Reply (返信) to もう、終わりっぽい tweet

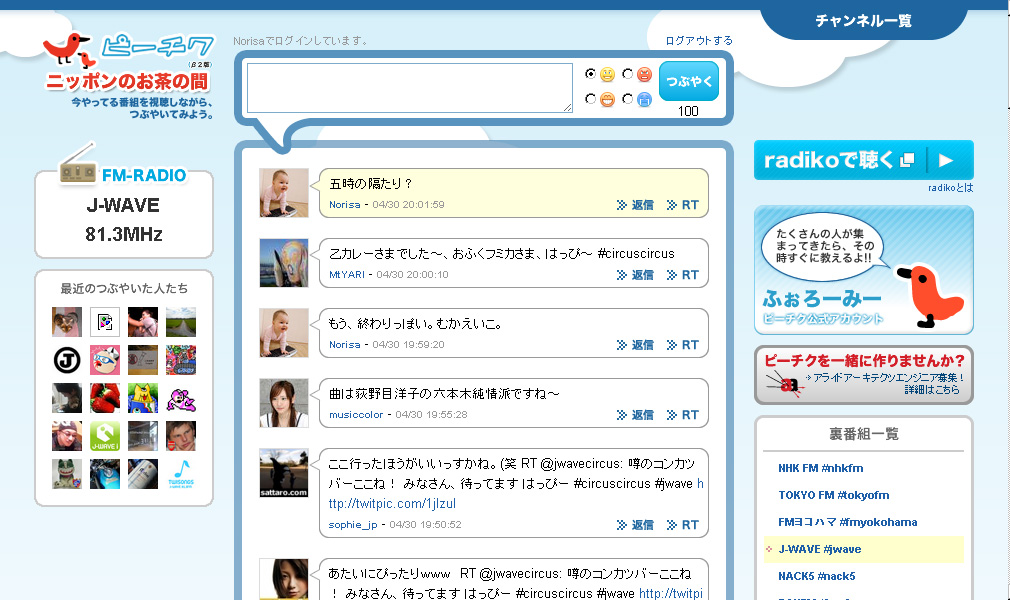tap(635, 345)
